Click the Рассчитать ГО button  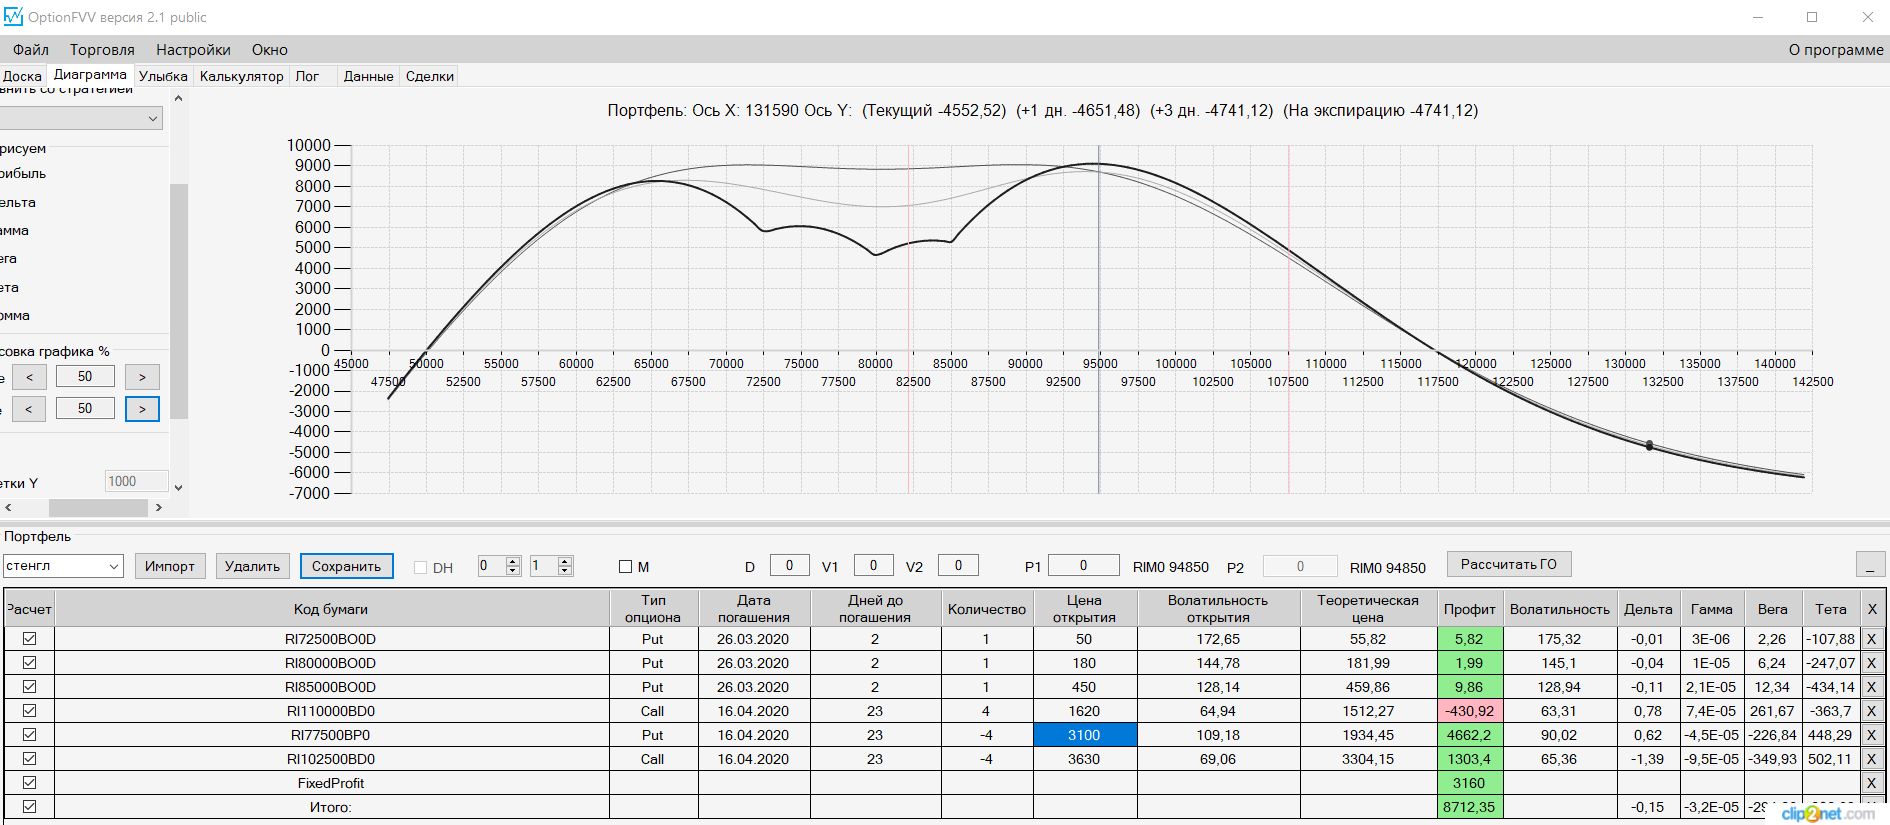tap(1509, 564)
